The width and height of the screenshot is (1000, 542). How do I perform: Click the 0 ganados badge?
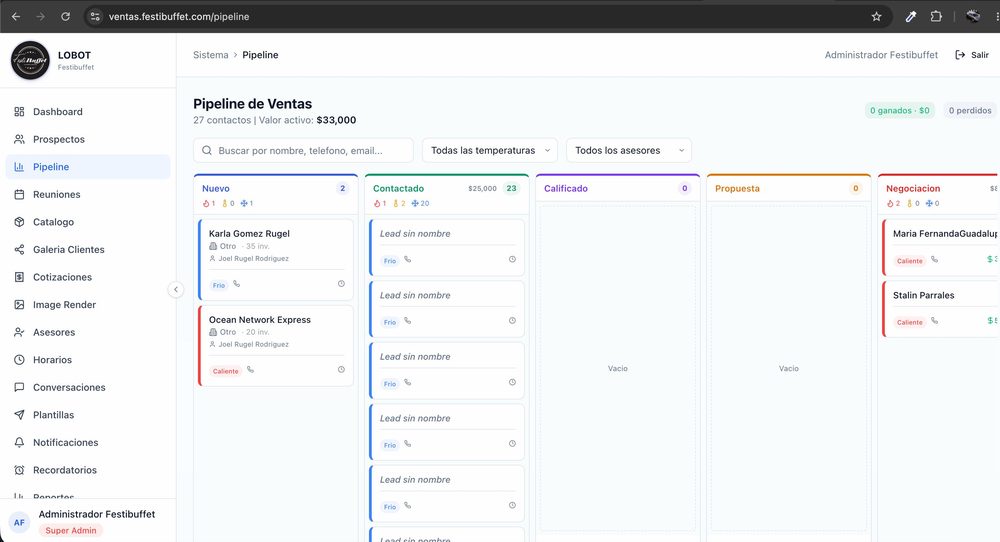point(899,110)
